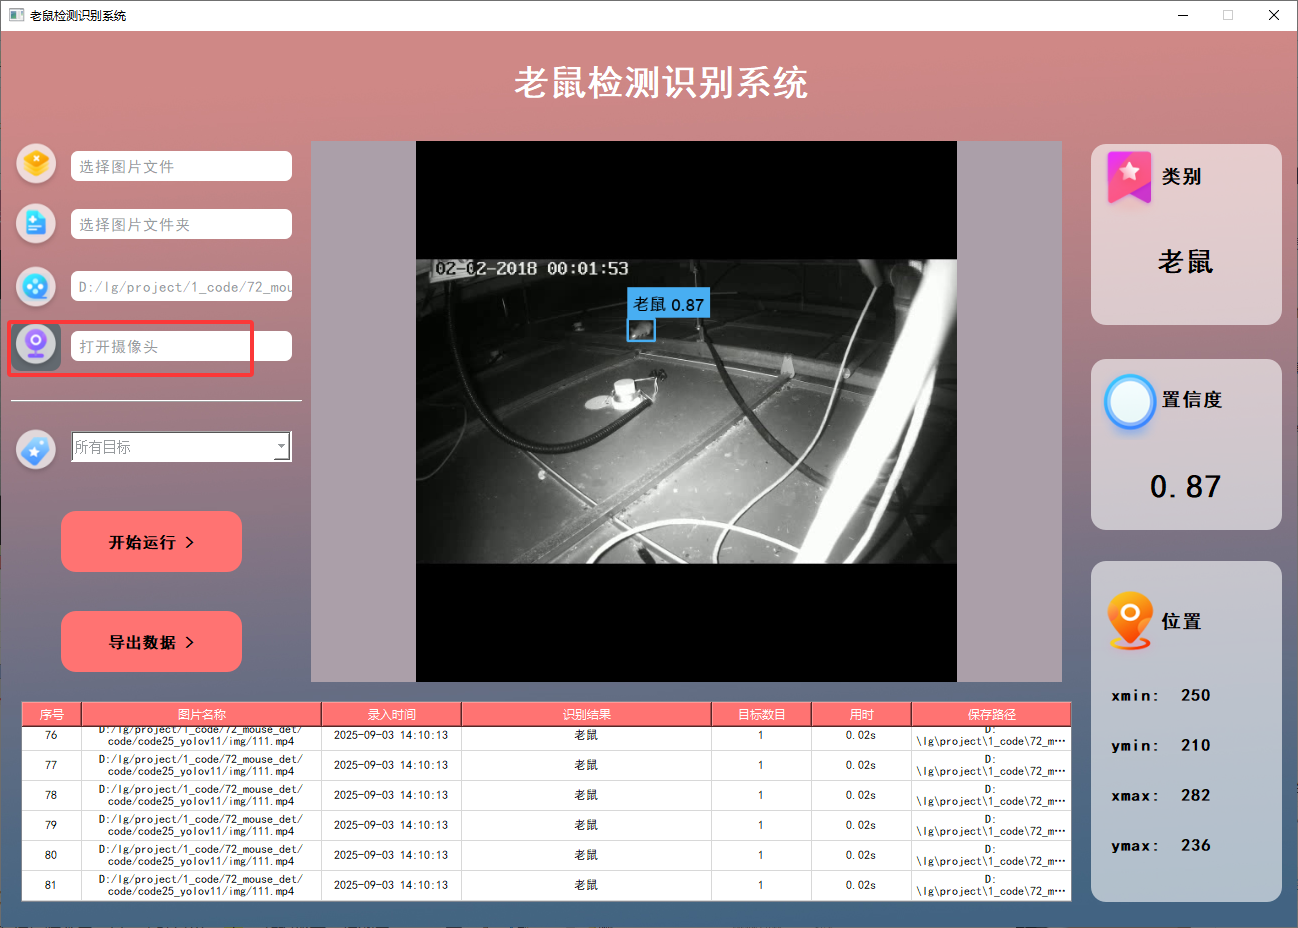Click the 选择图片文件 input field
The image size is (1298, 928).
coord(181,166)
